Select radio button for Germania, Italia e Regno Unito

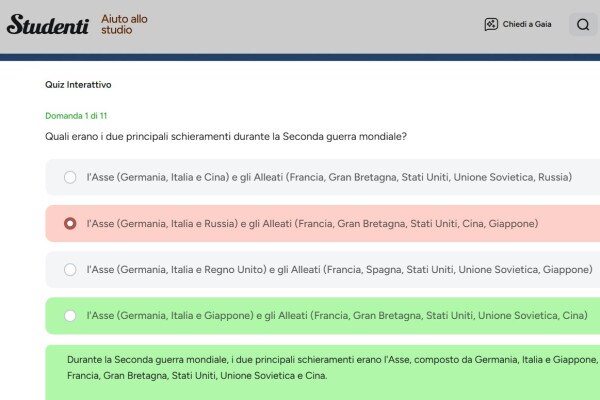70,270
